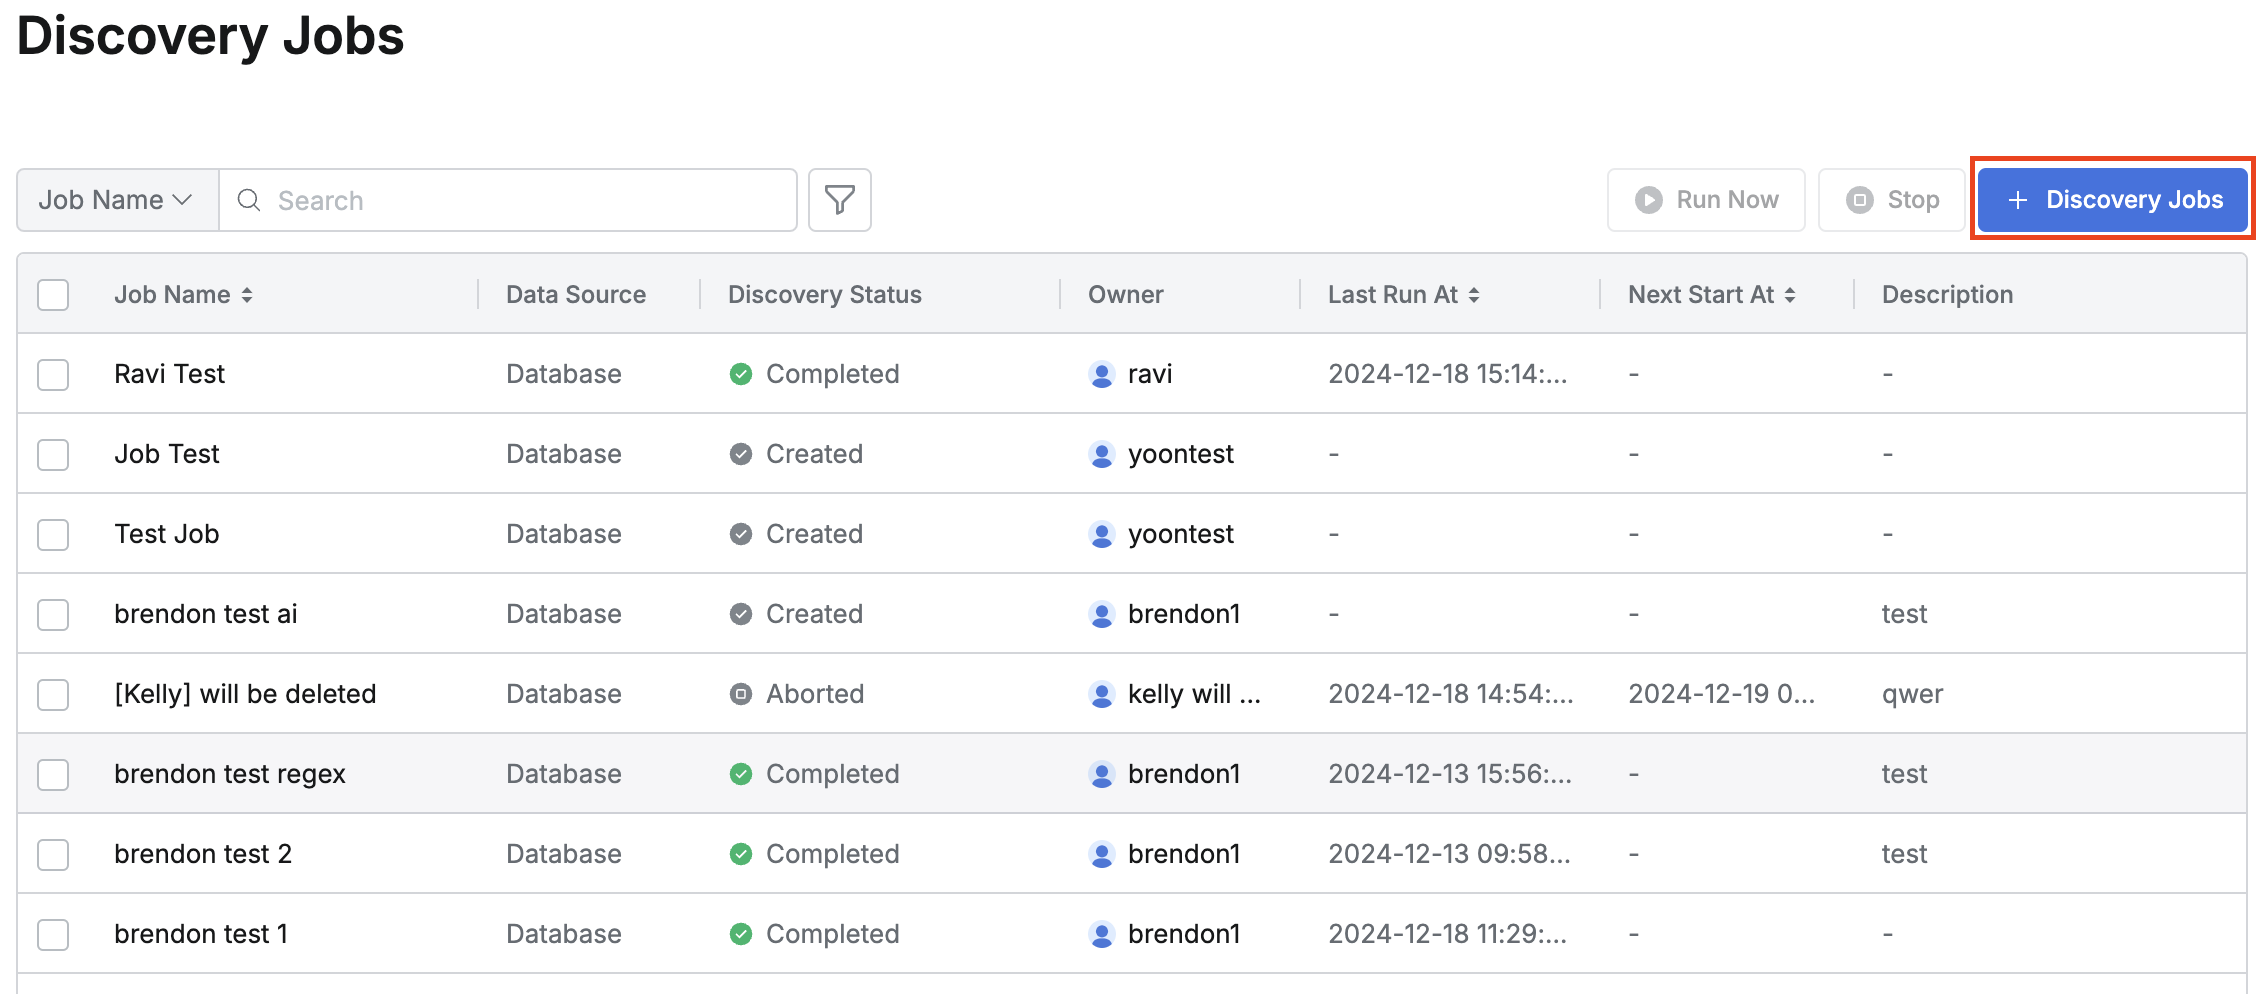Click ravi's user avatar icon
Viewport: 2264px width, 994px height.
click(x=1101, y=374)
